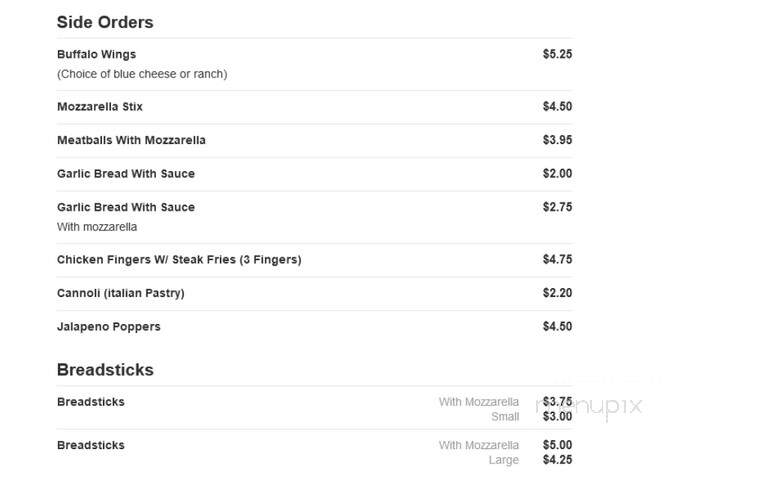Click the Jalapeno Poppers $4.50 price
This screenshot has height=489, width=768.
(557, 326)
